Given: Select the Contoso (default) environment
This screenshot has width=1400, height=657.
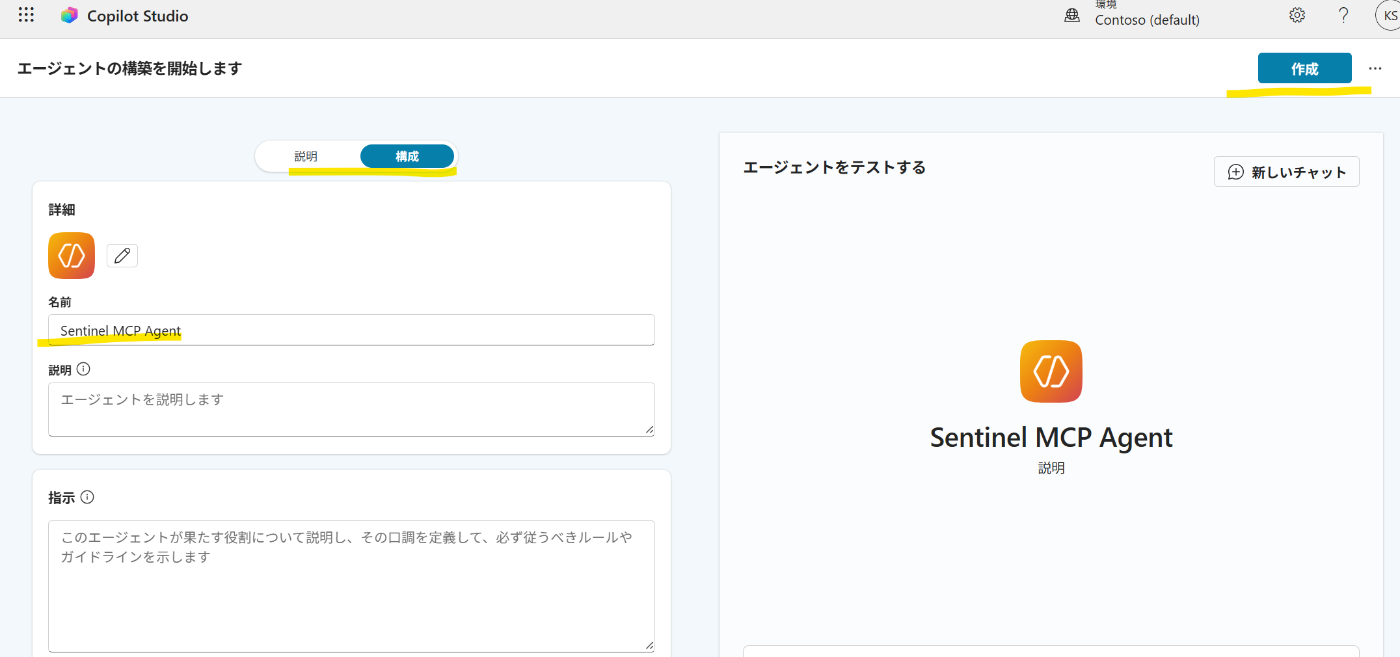Looking at the screenshot, I should (x=1147, y=20).
